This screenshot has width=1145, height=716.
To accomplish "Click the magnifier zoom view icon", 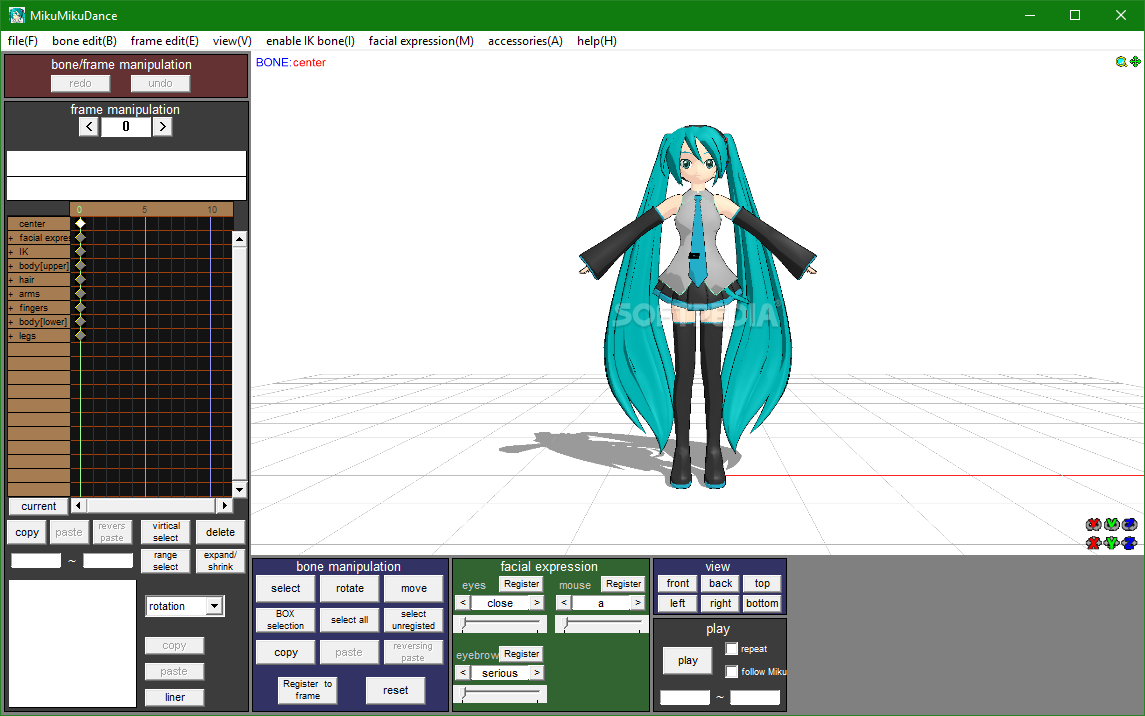I will click(x=1121, y=62).
